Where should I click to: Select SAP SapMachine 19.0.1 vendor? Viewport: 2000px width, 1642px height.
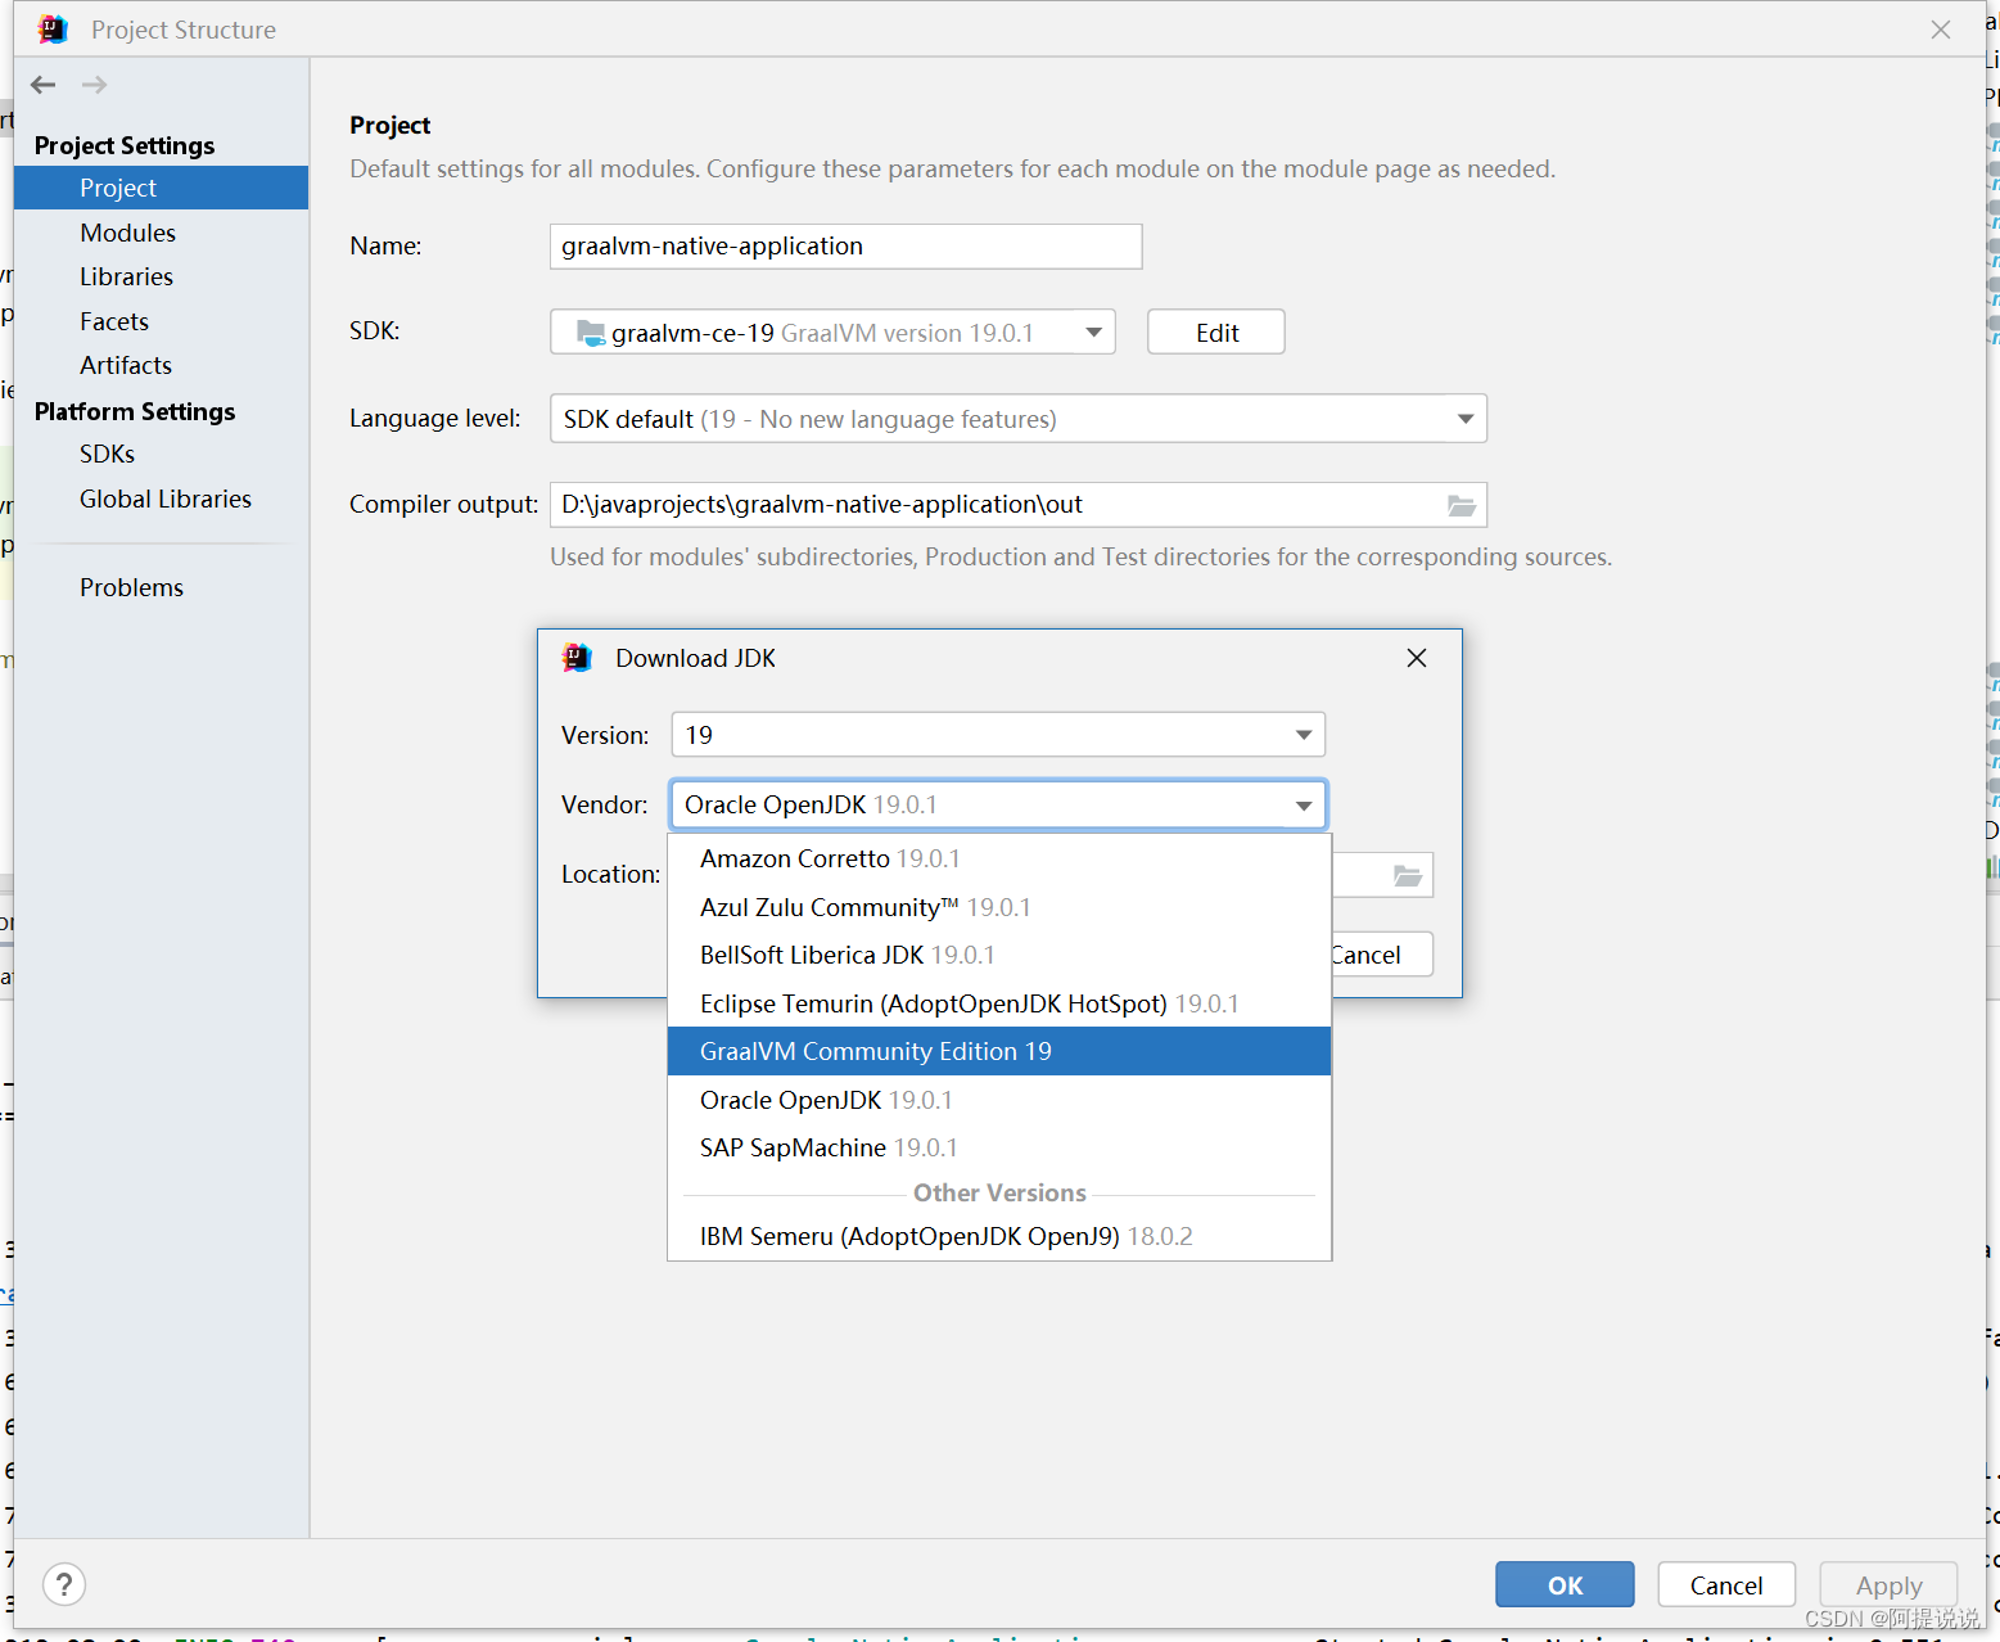tap(999, 1148)
